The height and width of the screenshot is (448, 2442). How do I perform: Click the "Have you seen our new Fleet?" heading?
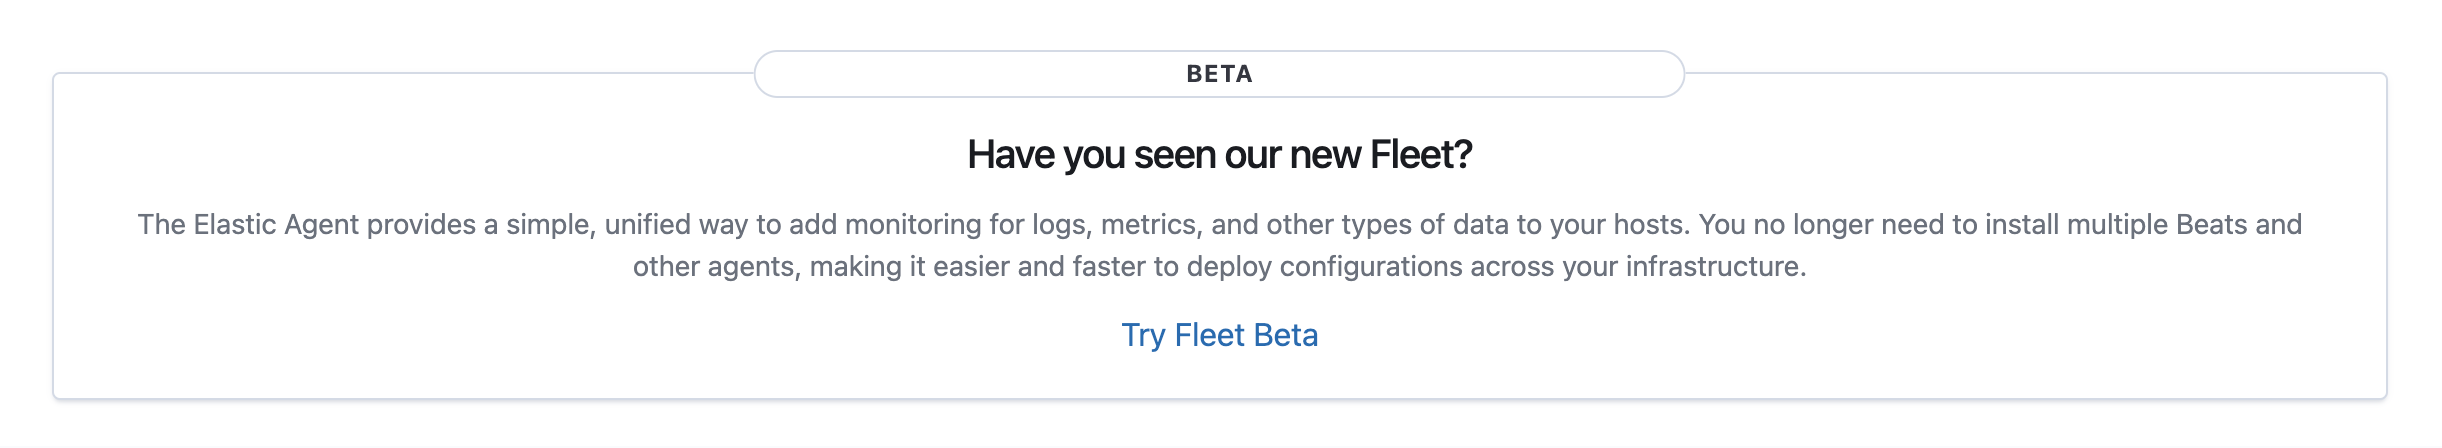click(1219, 155)
